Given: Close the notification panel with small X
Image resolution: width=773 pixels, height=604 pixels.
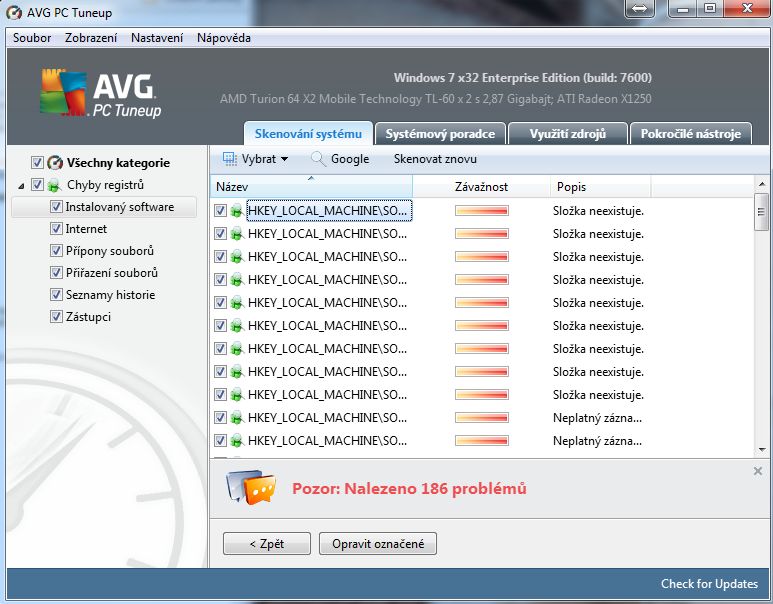Looking at the screenshot, I should pos(757,470).
